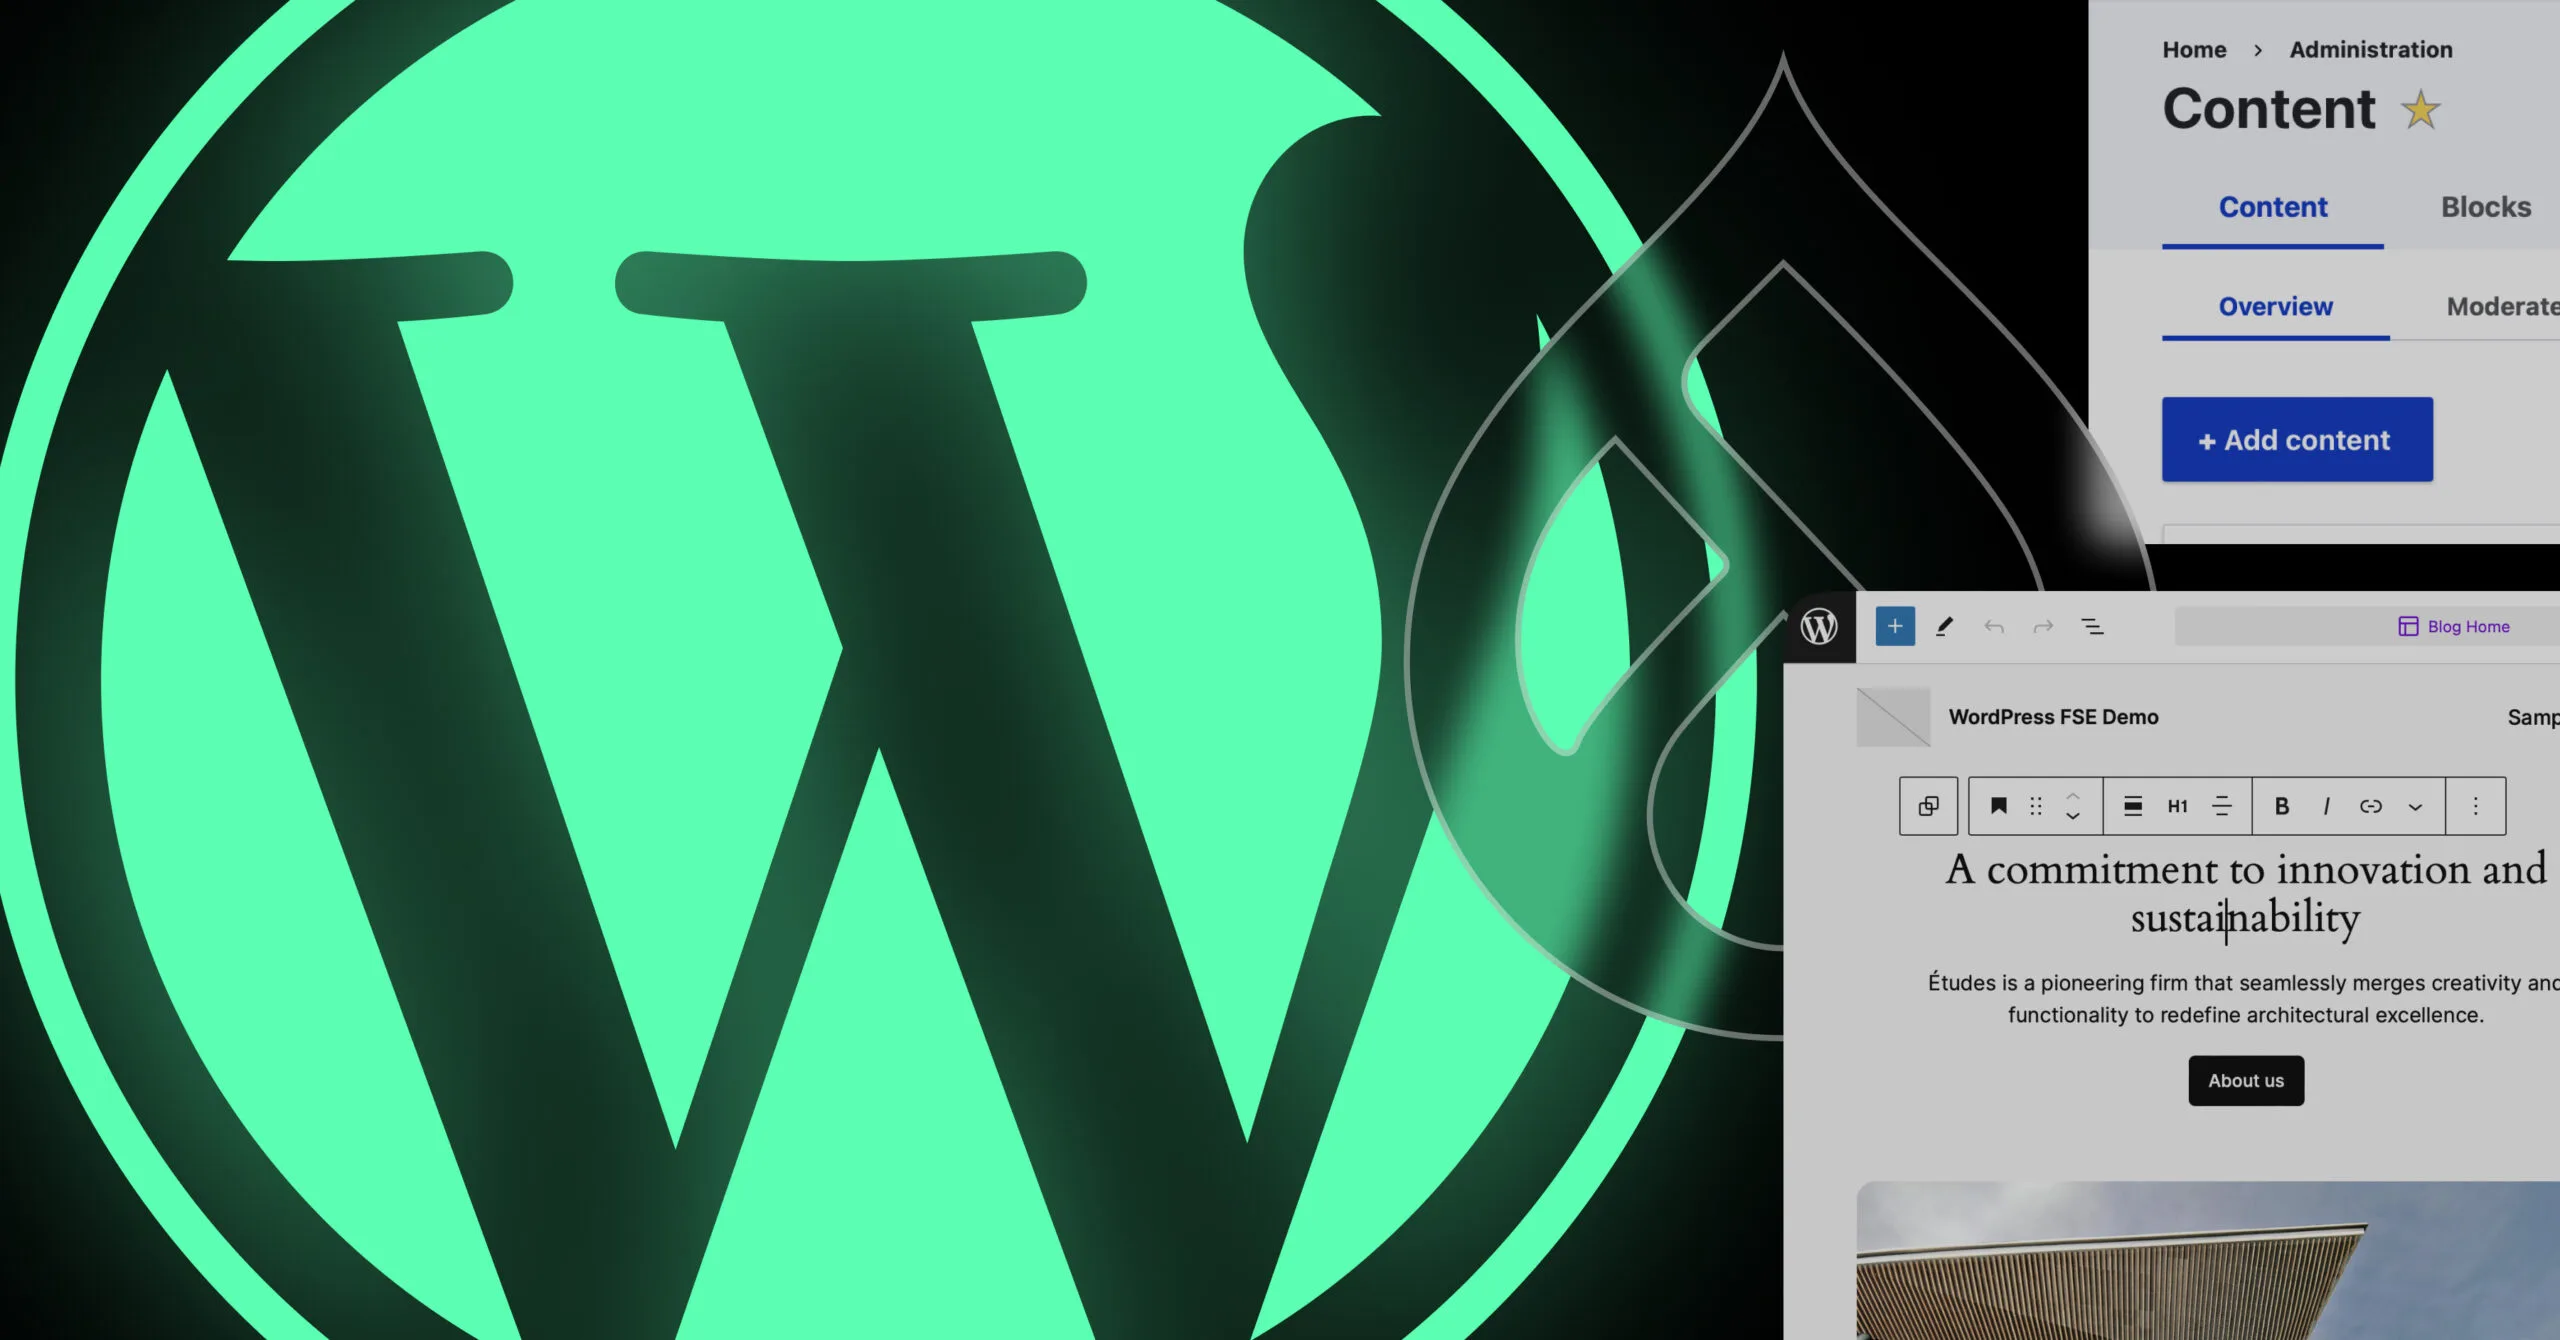Click the Add content button
2560x1340 pixels.
pos(2297,440)
